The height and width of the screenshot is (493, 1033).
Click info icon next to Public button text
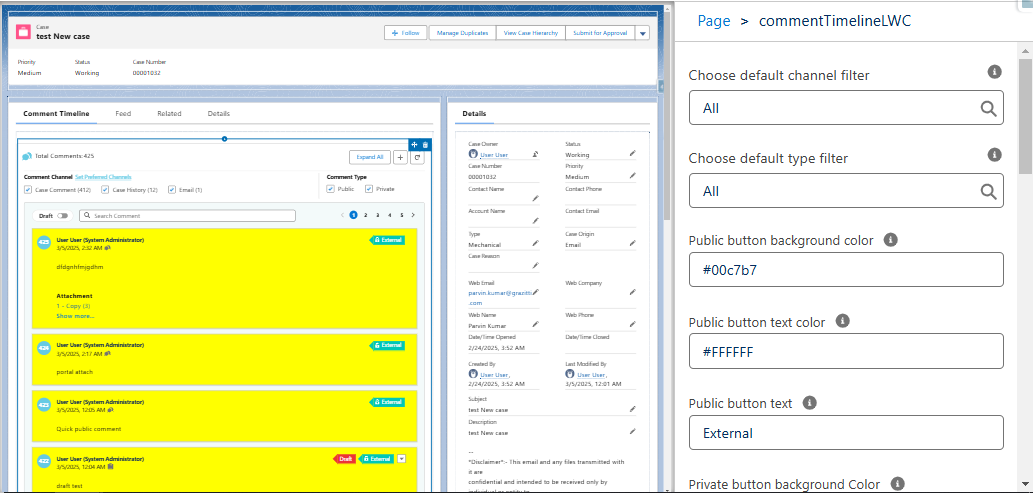pyautogui.click(x=810, y=403)
